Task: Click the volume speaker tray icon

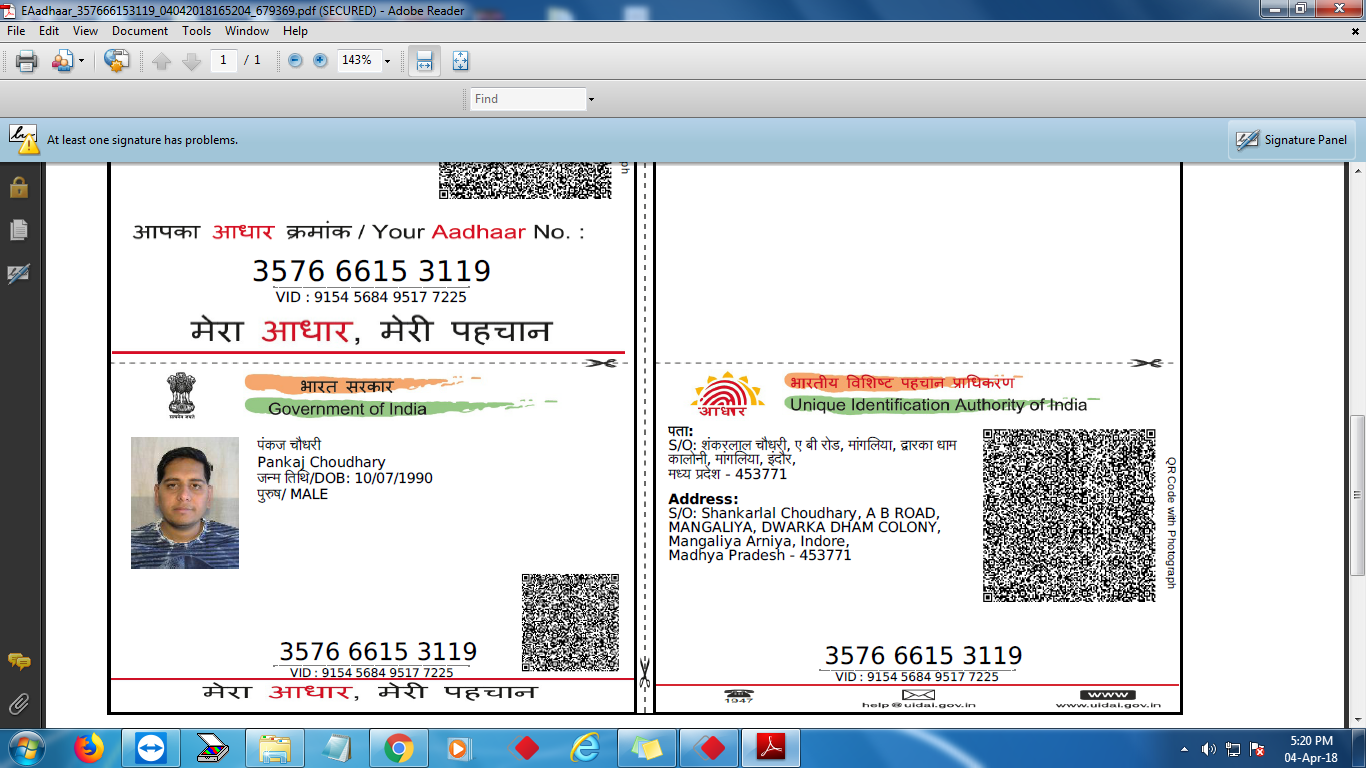Action: [x=1209, y=749]
